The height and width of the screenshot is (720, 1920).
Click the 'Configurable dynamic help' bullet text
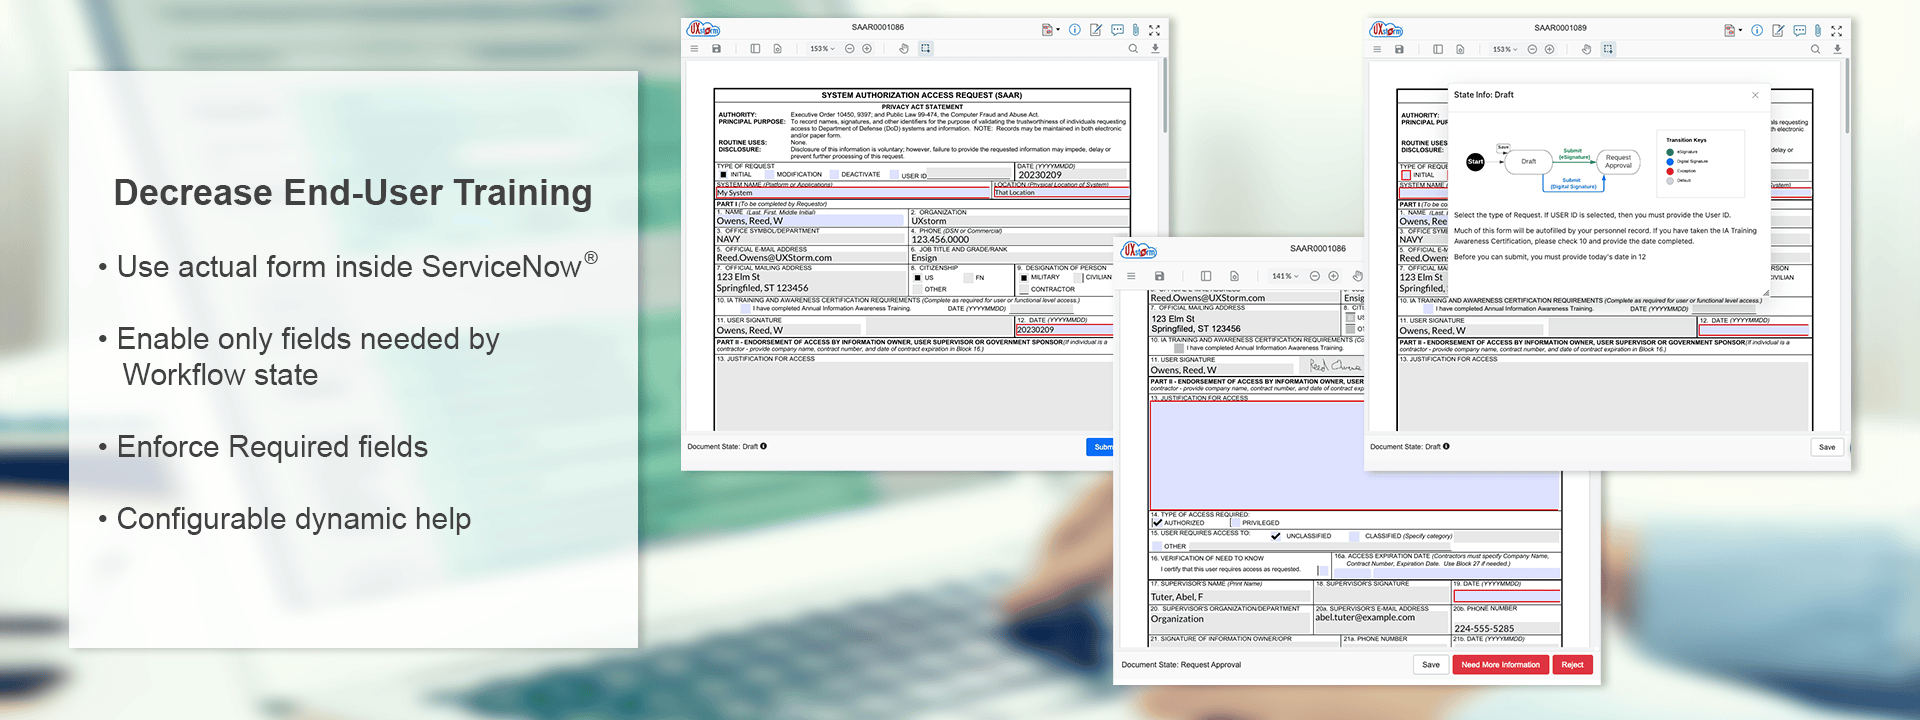294,519
